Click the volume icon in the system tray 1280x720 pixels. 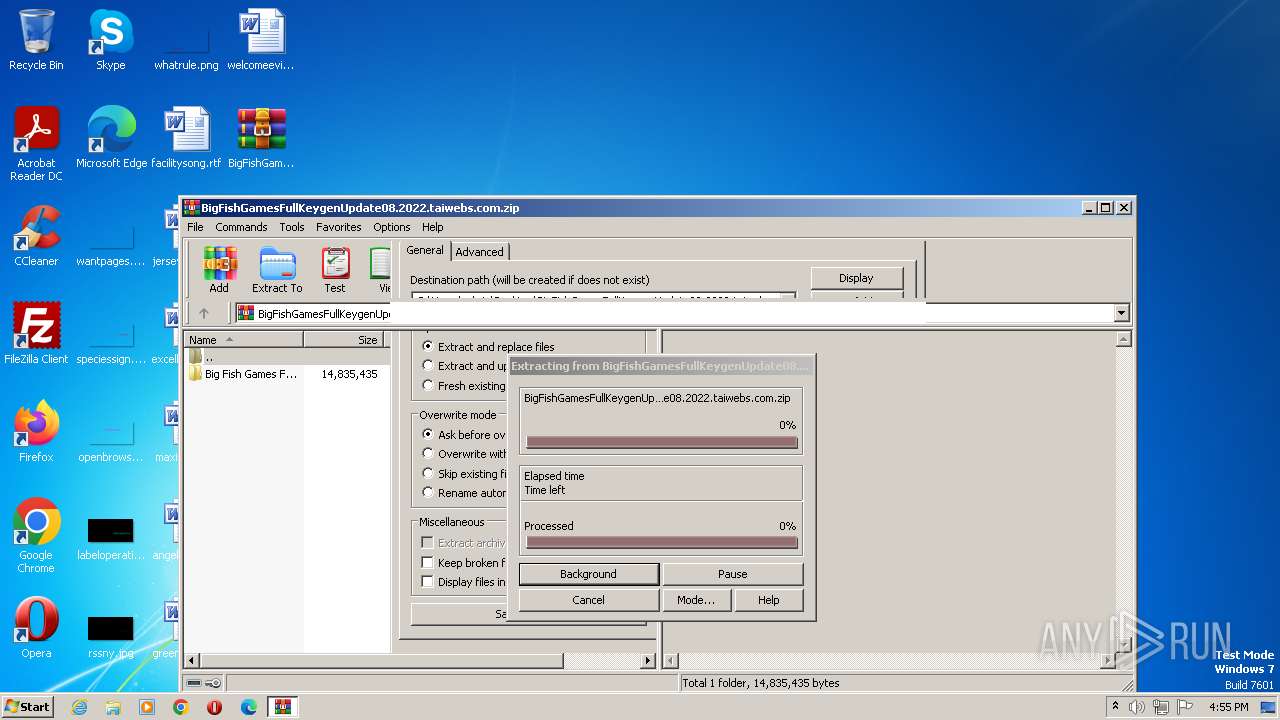coord(1137,707)
